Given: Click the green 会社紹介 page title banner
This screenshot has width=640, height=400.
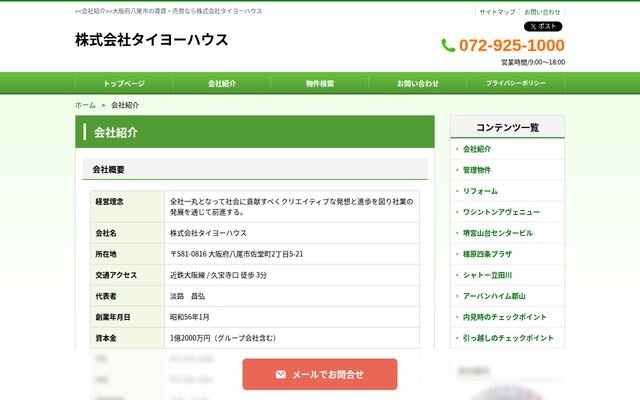Looking at the screenshot, I should (255, 132).
